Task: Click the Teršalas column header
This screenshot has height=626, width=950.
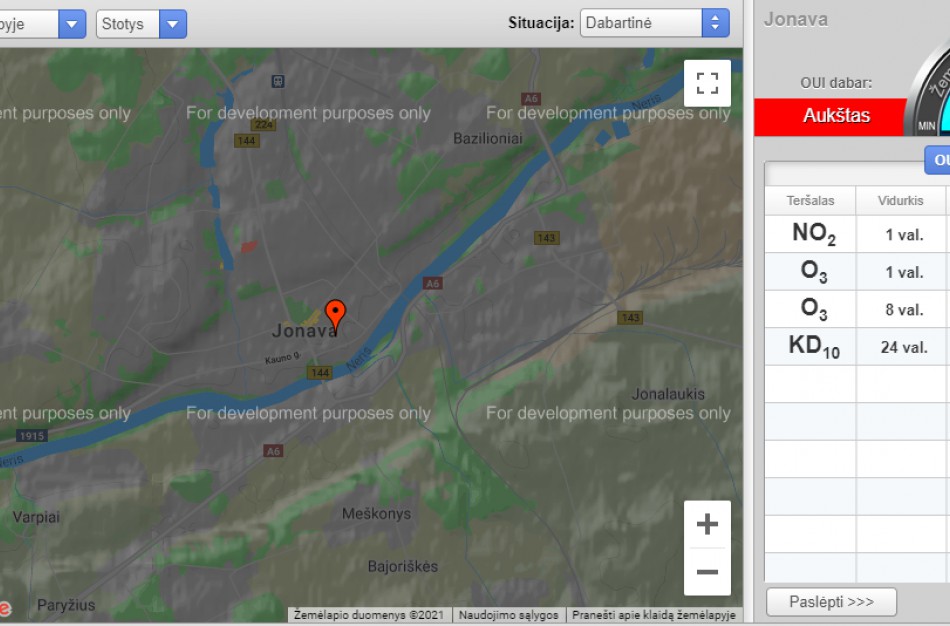Action: tap(810, 200)
